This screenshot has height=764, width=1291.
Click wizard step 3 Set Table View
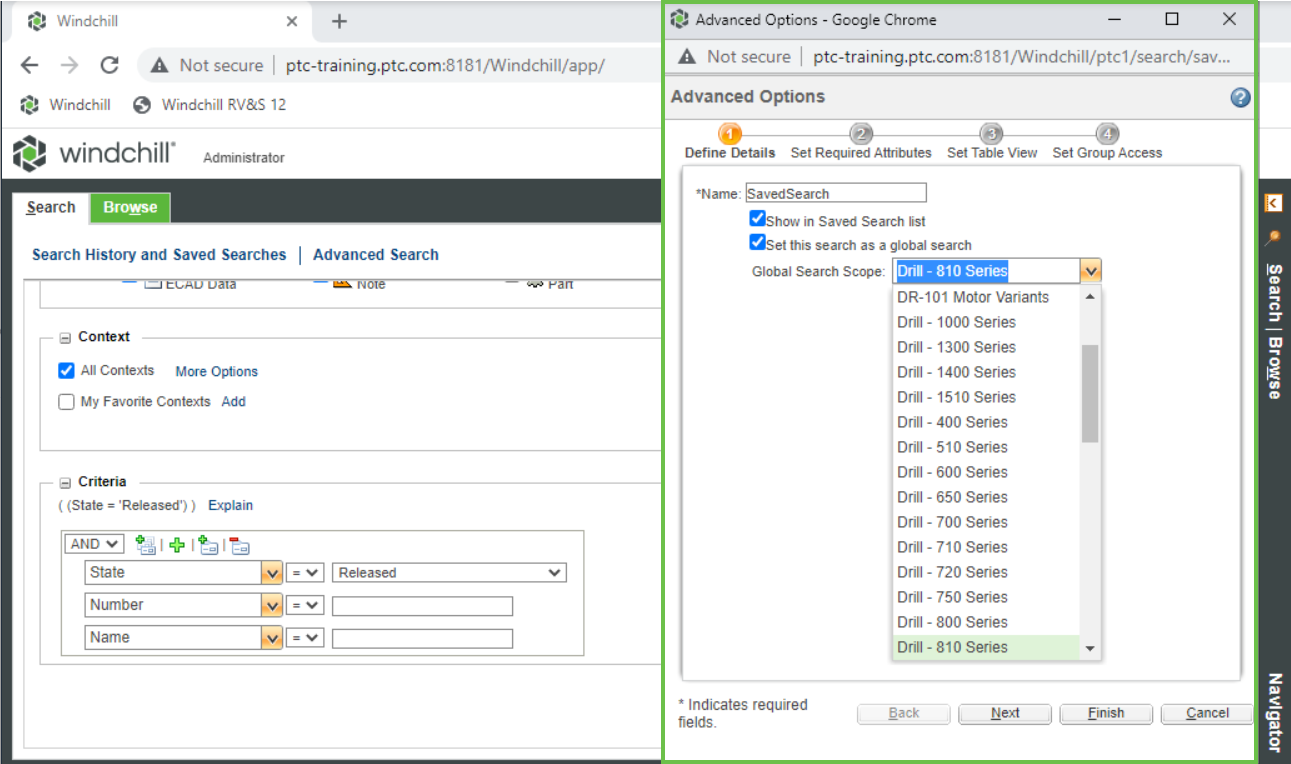[x=991, y=142]
